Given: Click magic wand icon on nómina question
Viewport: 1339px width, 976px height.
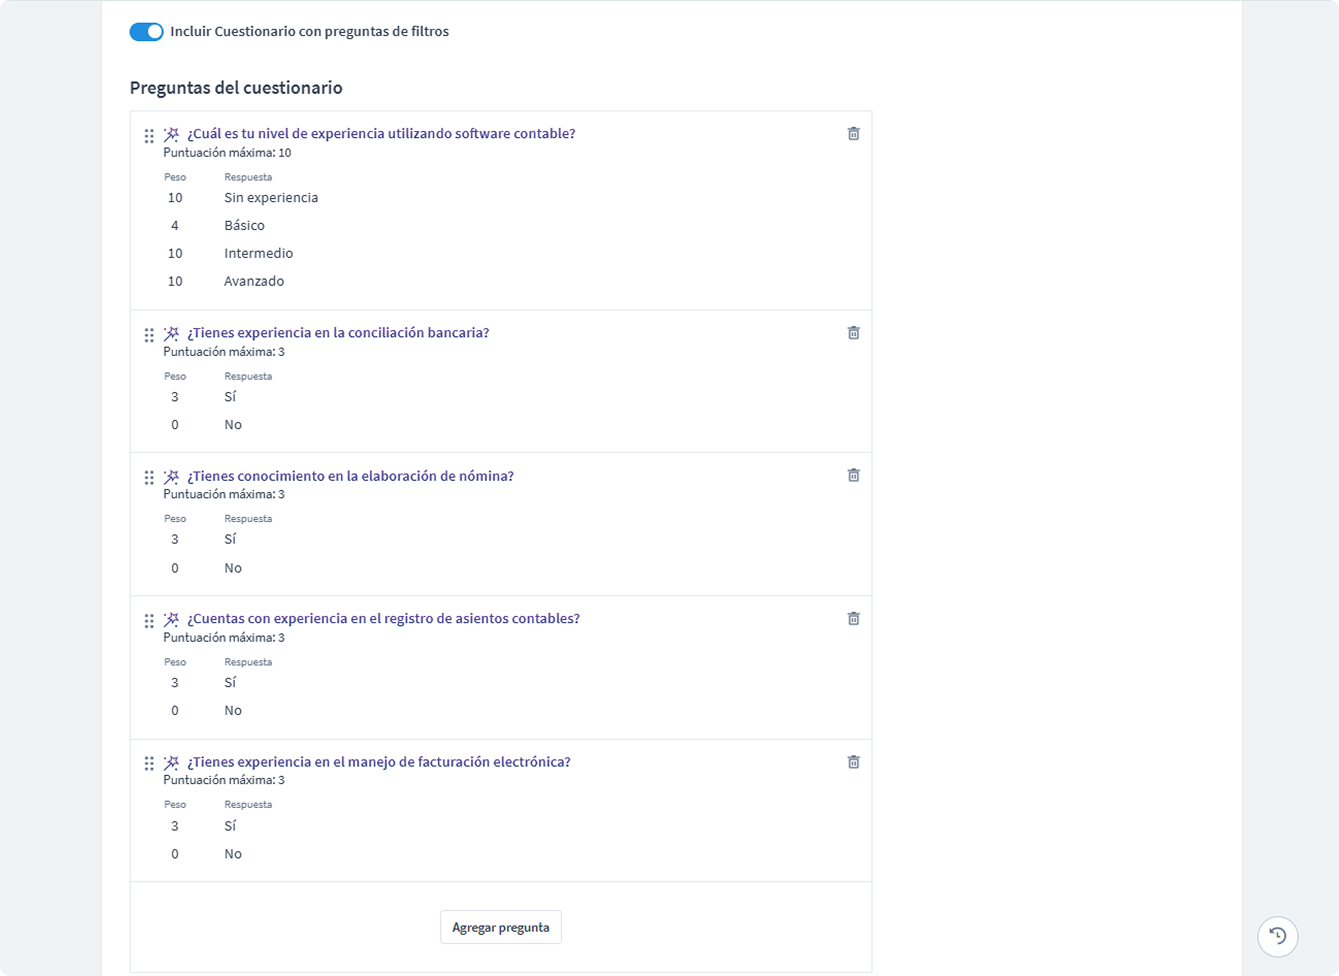Looking at the screenshot, I should pyautogui.click(x=171, y=477).
